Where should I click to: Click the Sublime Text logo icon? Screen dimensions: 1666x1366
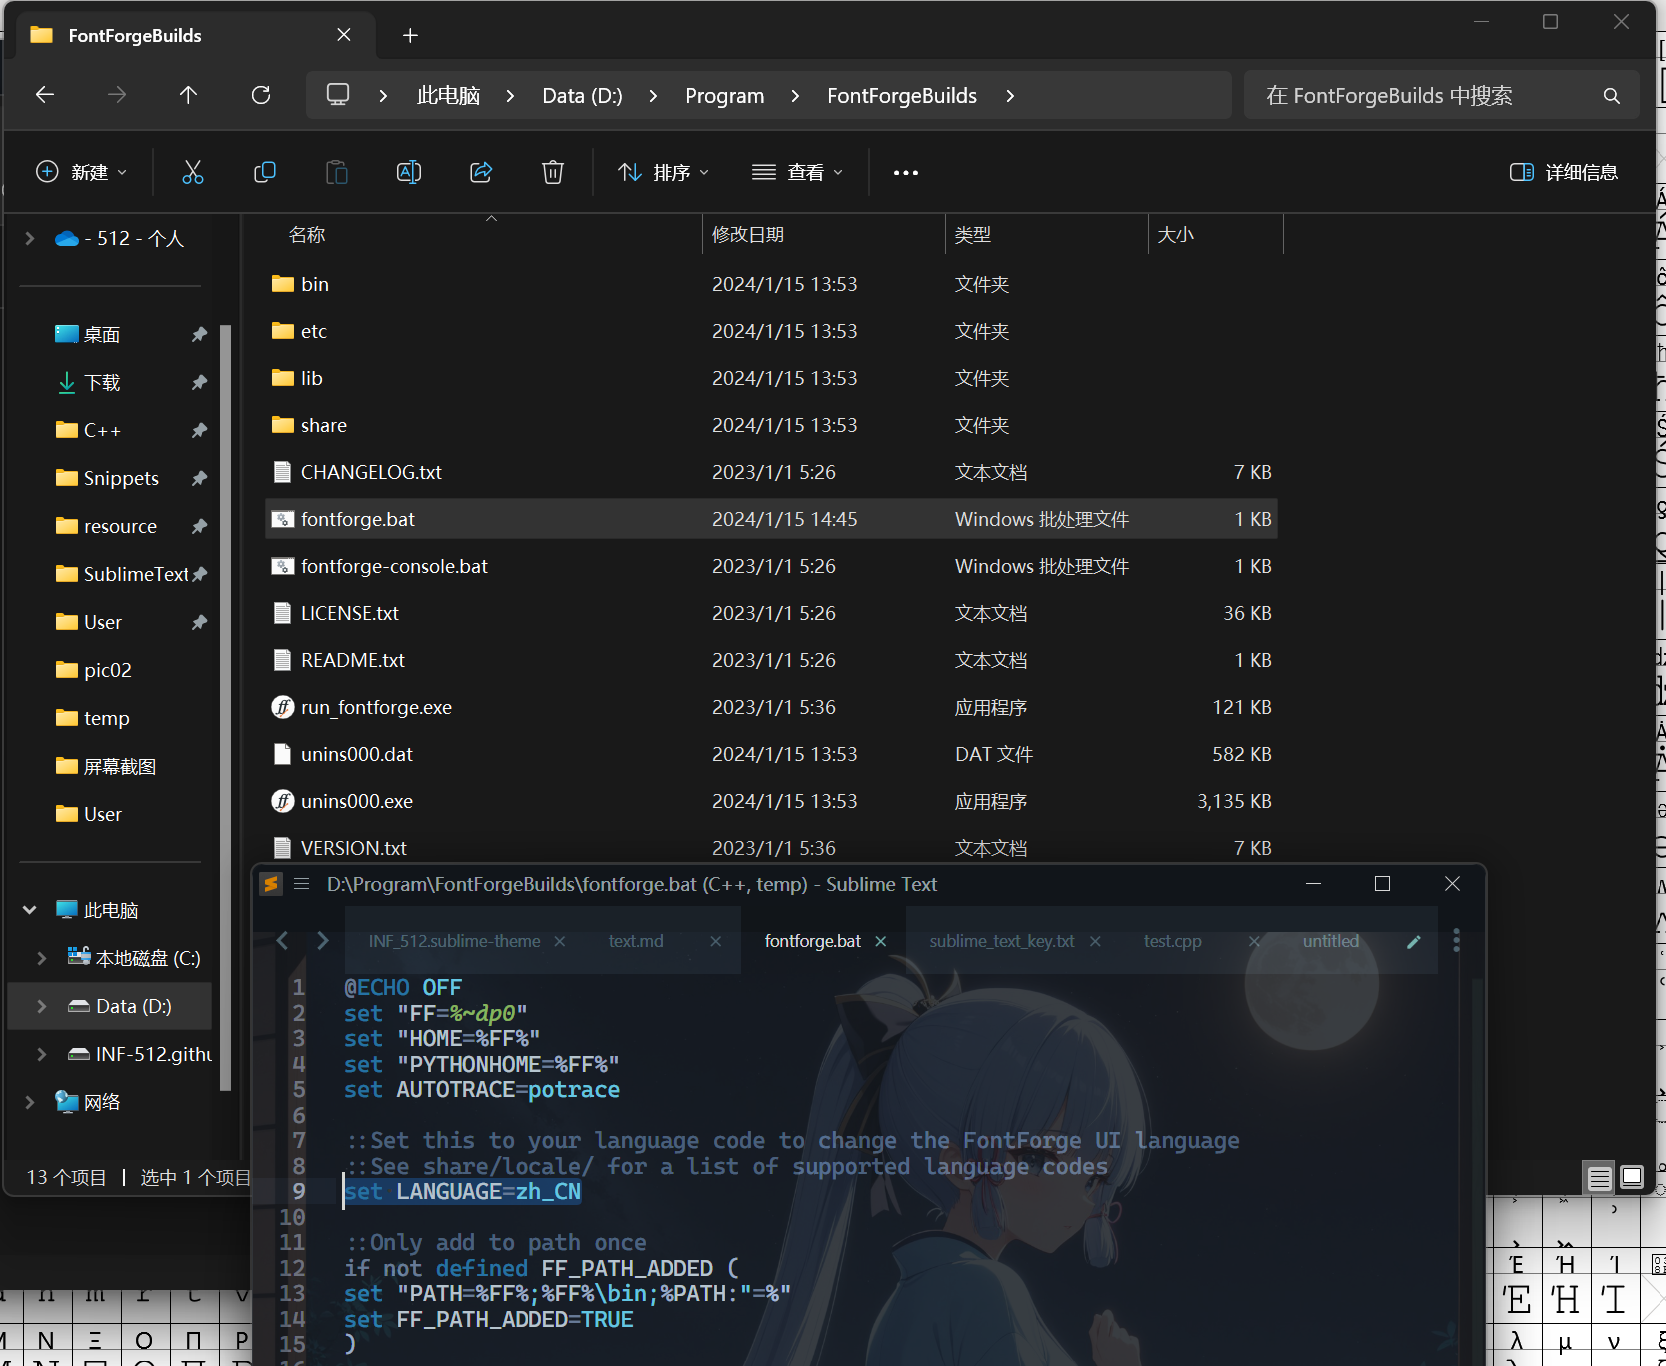coord(270,884)
